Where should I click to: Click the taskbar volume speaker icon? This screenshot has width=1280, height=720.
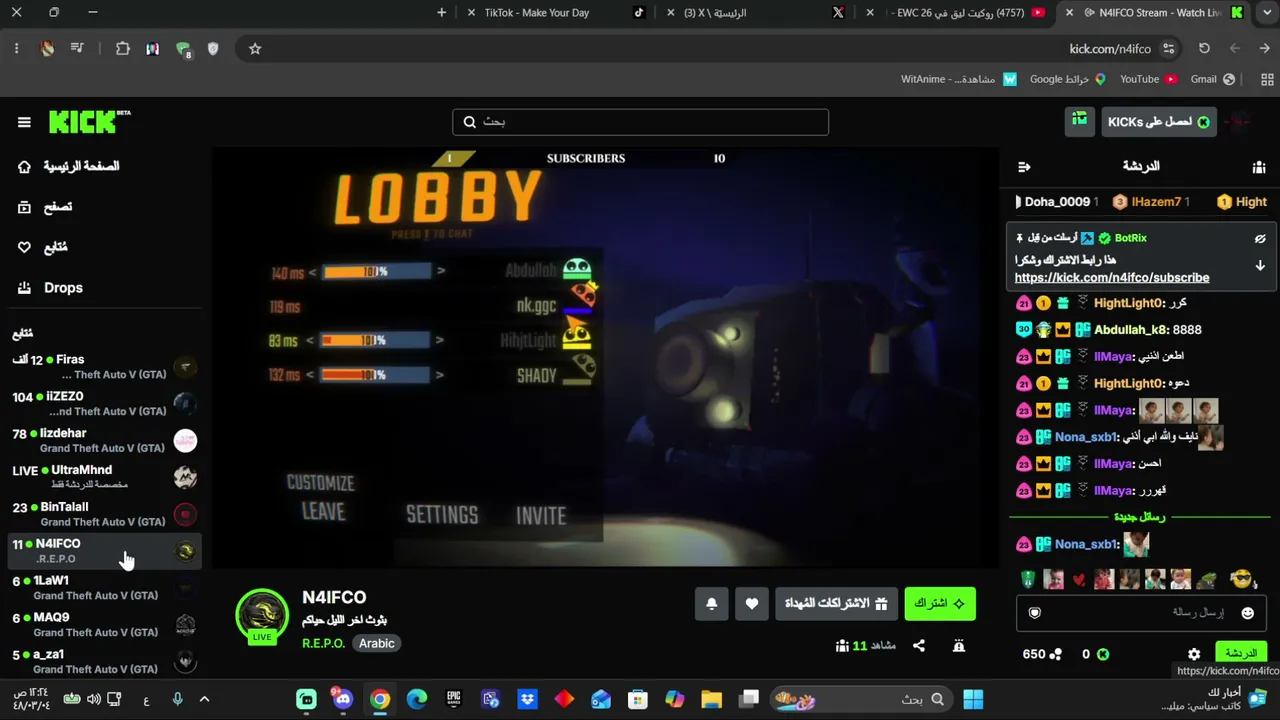click(x=94, y=699)
